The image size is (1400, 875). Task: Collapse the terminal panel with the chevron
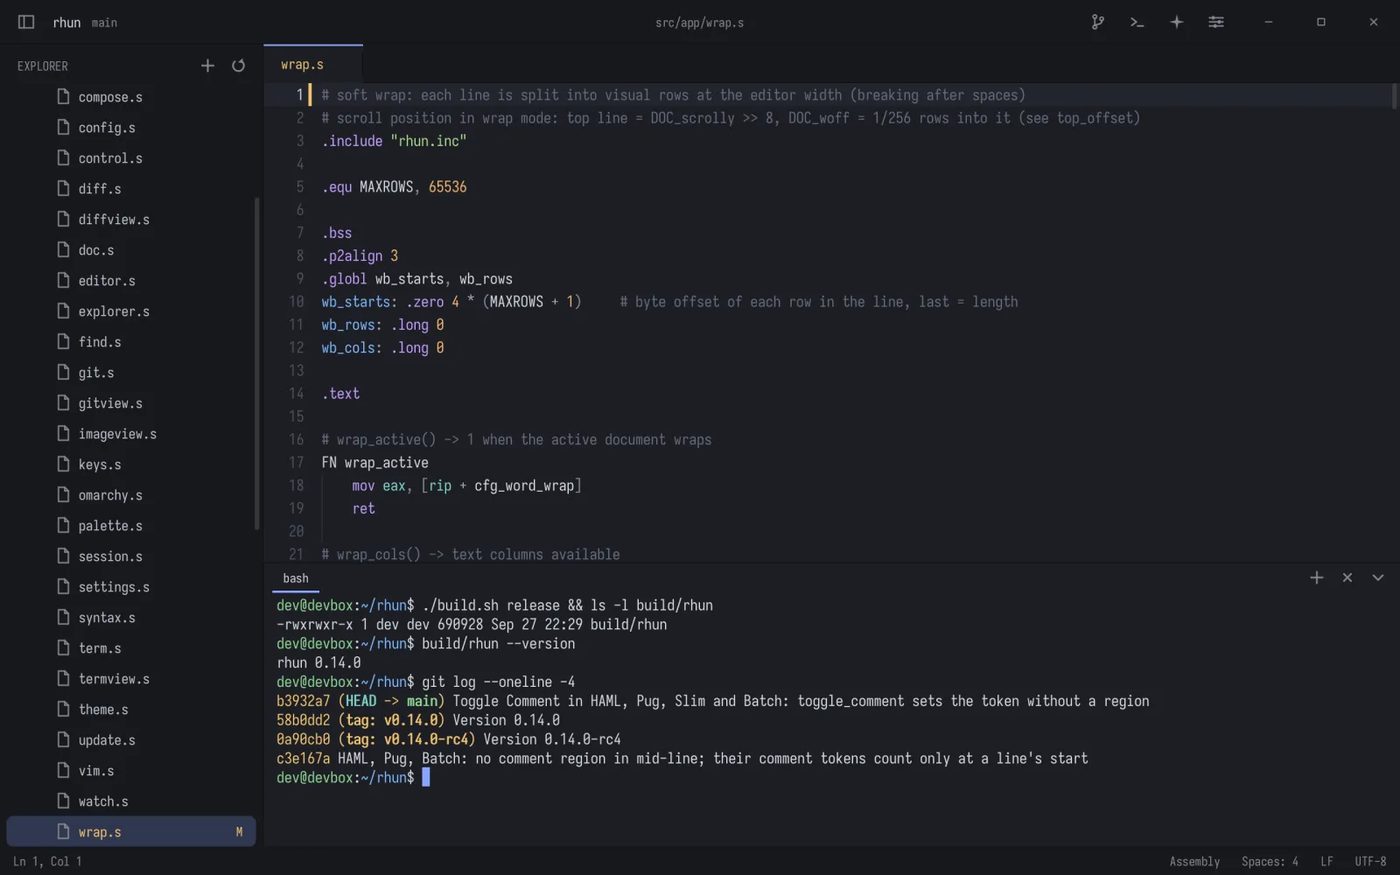click(x=1378, y=578)
